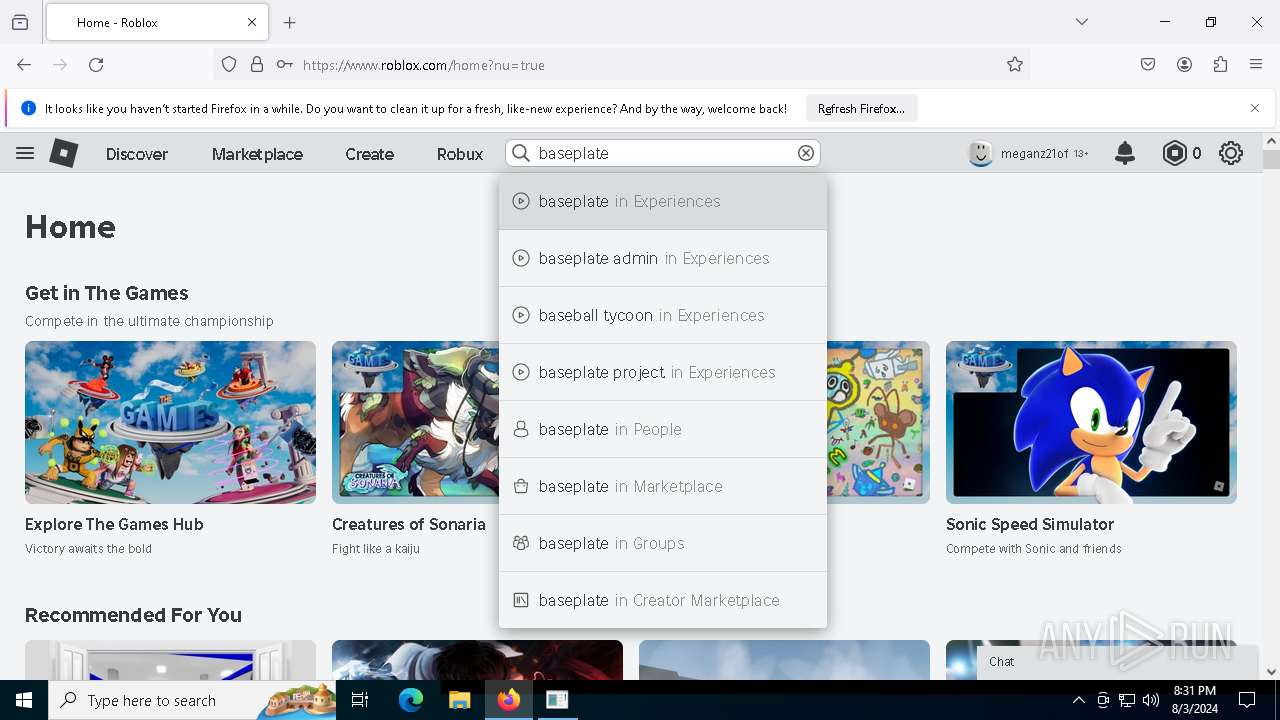The width and height of the screenshot is (1280, 720).
Task: Search baseplate in Creator Marketplace
Action: [x=663, y=600]
